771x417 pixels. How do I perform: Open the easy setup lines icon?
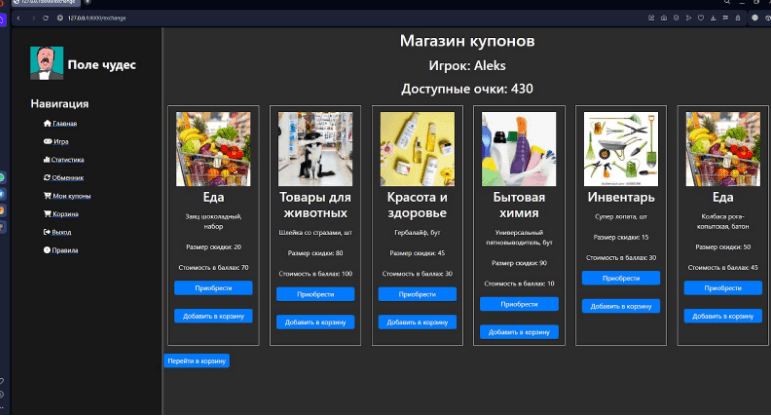(x=725, y=18)
